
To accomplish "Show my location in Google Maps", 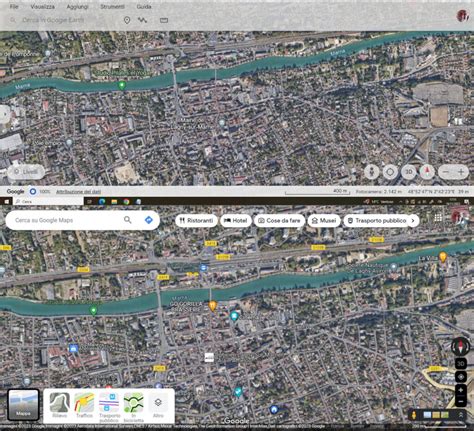I will coord(461,377).
